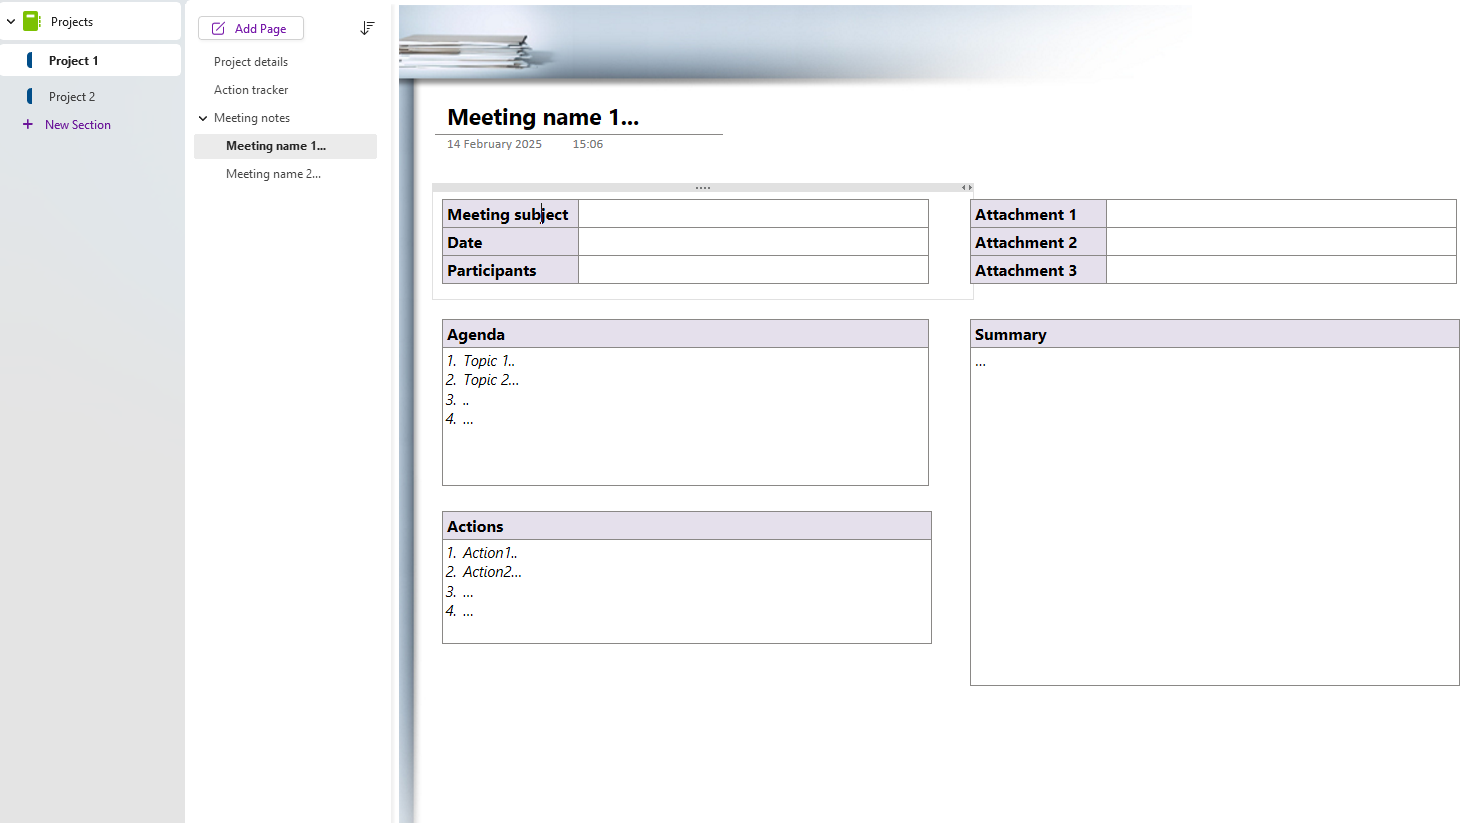Click the page title Meeting name 1
The width and height of the screenshot is (1481, 823).
coord(542,118)
